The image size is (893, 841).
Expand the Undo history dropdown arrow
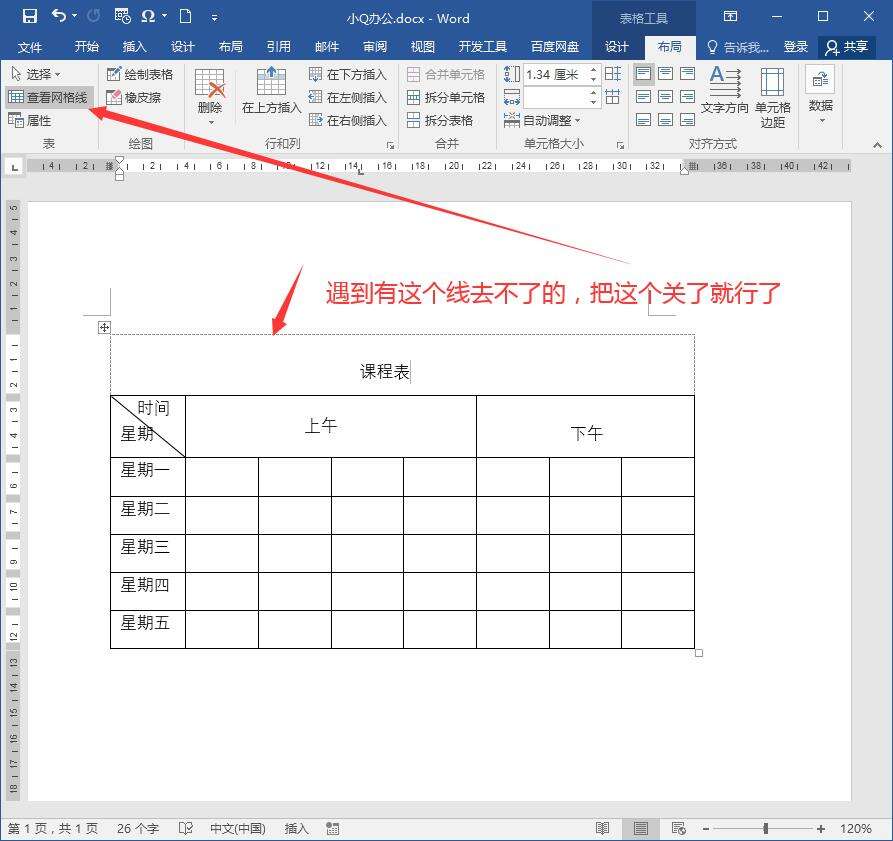point(75,16)
